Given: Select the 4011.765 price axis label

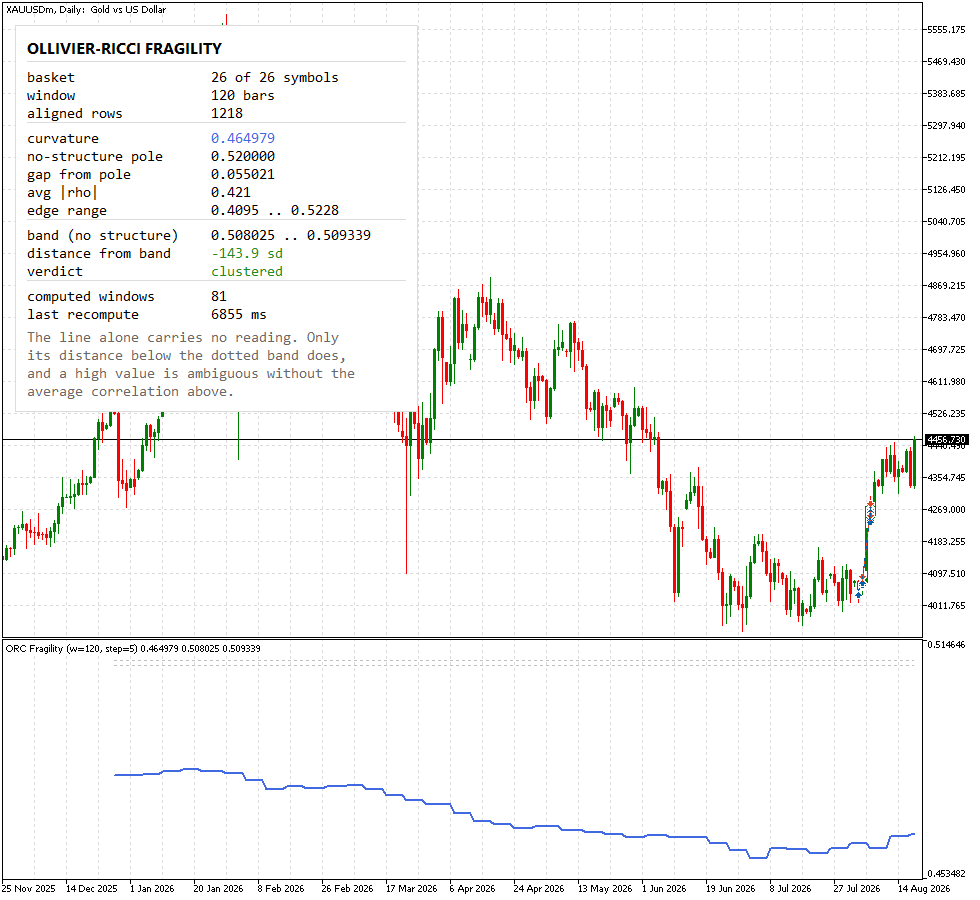Looking at the screenshot, I should click(x=946, y=606).
